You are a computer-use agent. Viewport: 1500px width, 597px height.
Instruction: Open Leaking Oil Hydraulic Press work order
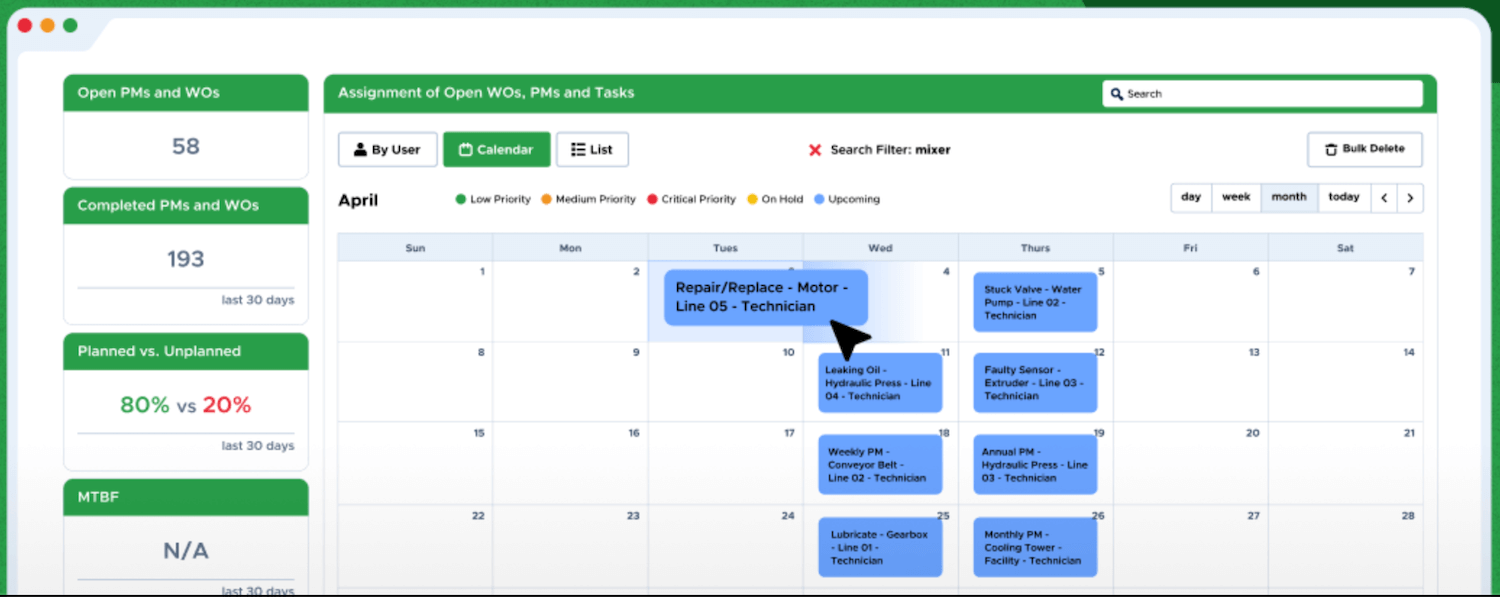(880, 383)
